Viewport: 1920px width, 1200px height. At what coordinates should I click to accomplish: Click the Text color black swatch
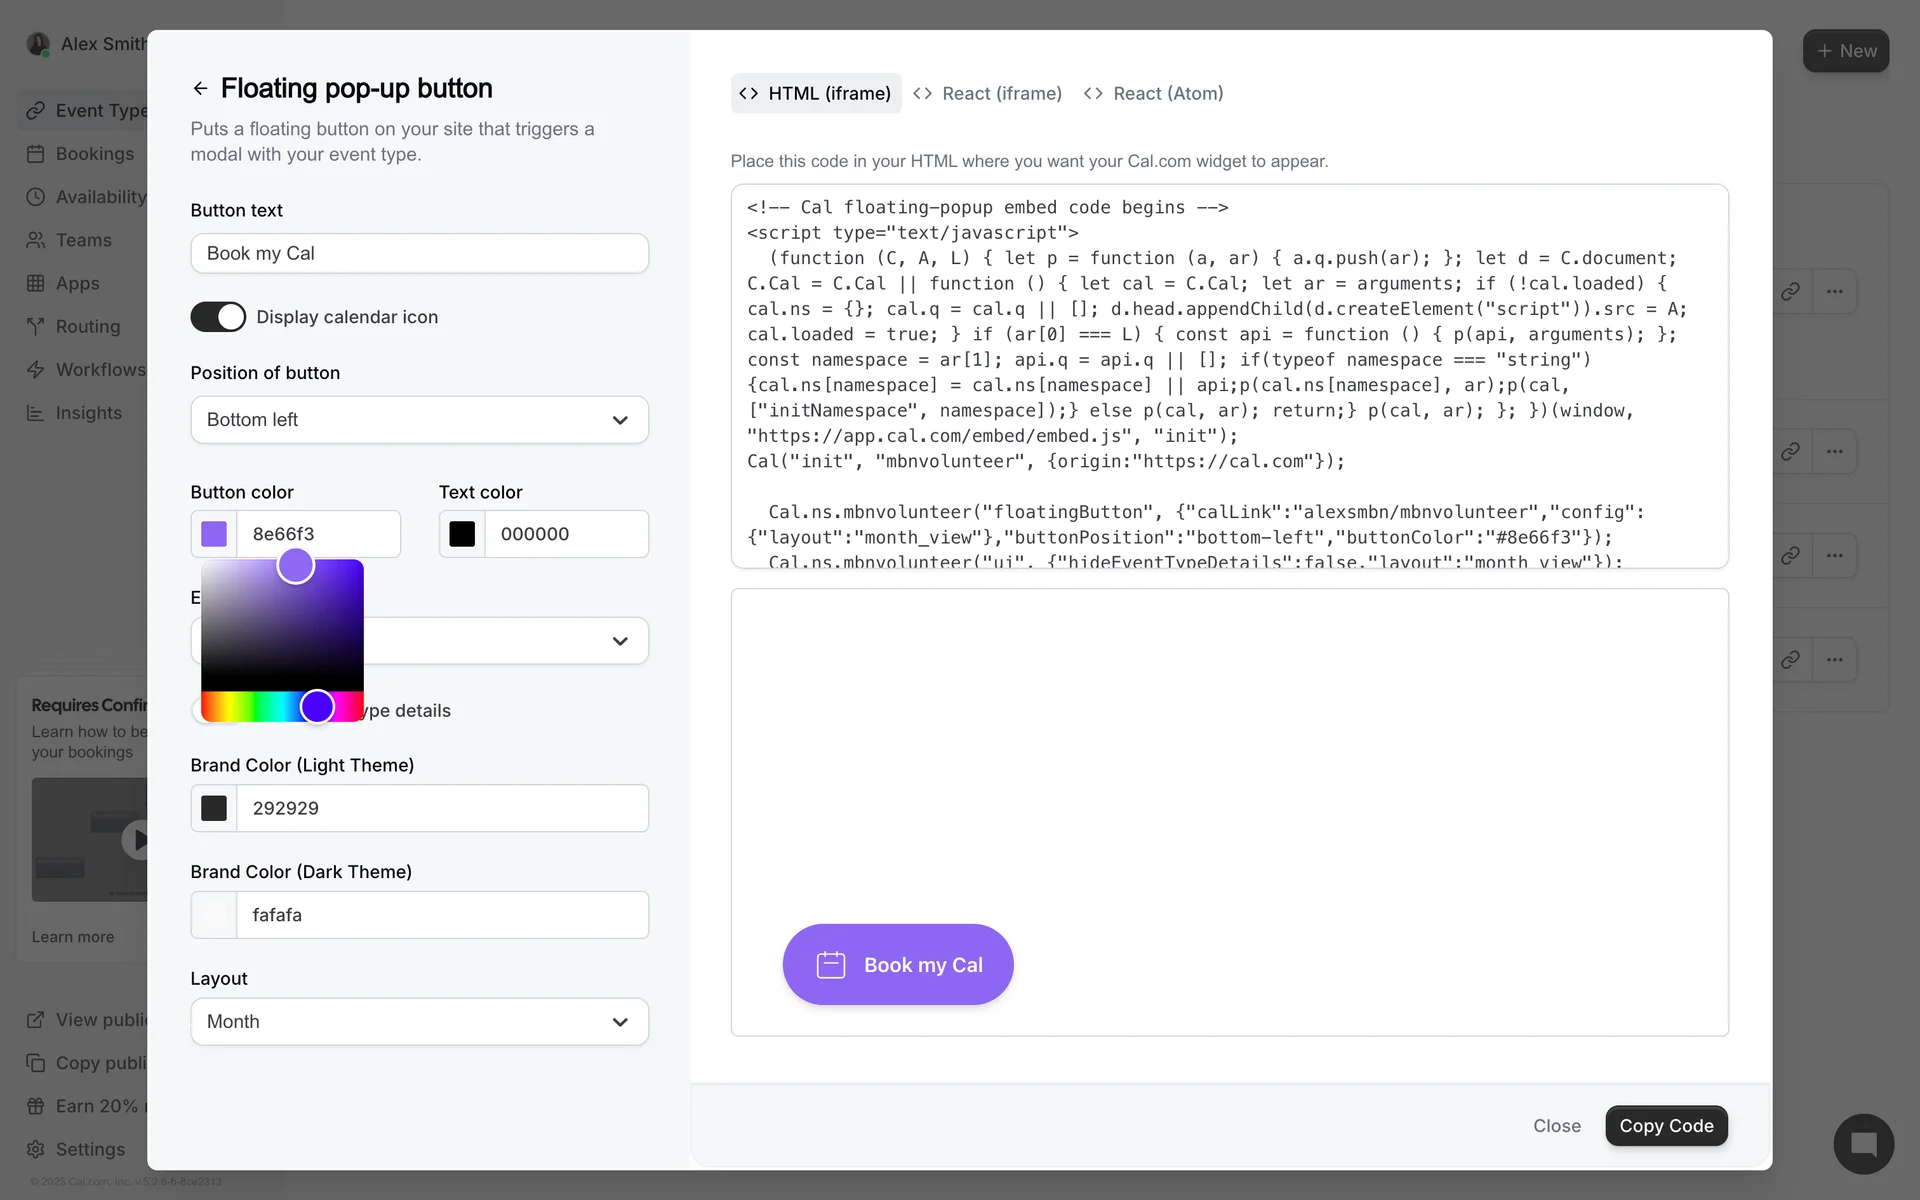pos(462,534)
